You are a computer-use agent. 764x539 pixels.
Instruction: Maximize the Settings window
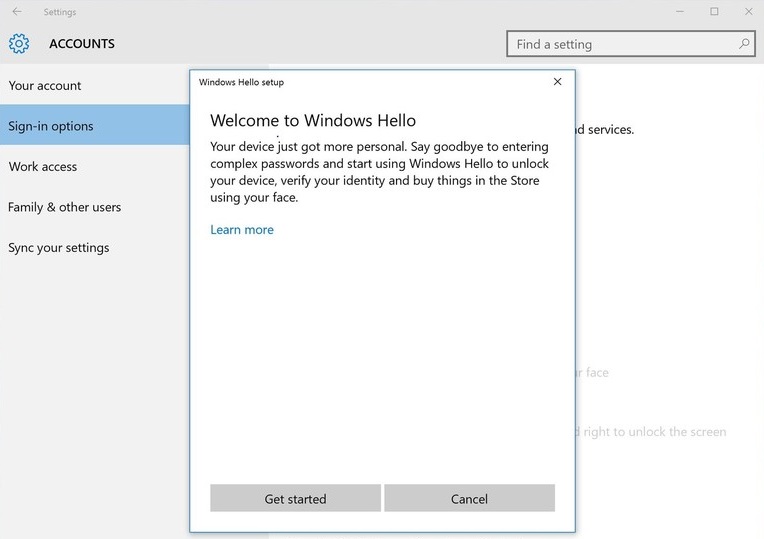click(714, 11)
